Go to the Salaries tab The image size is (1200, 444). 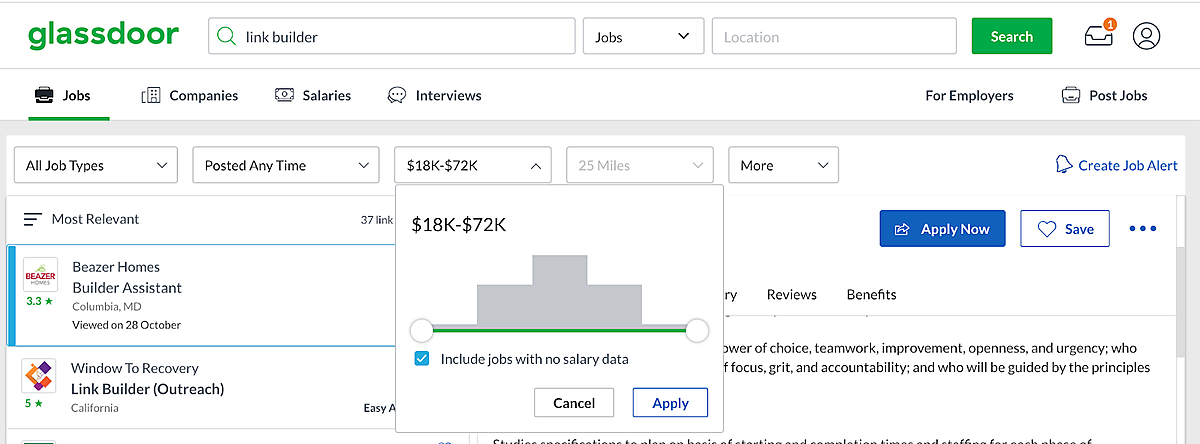[313, 96]
